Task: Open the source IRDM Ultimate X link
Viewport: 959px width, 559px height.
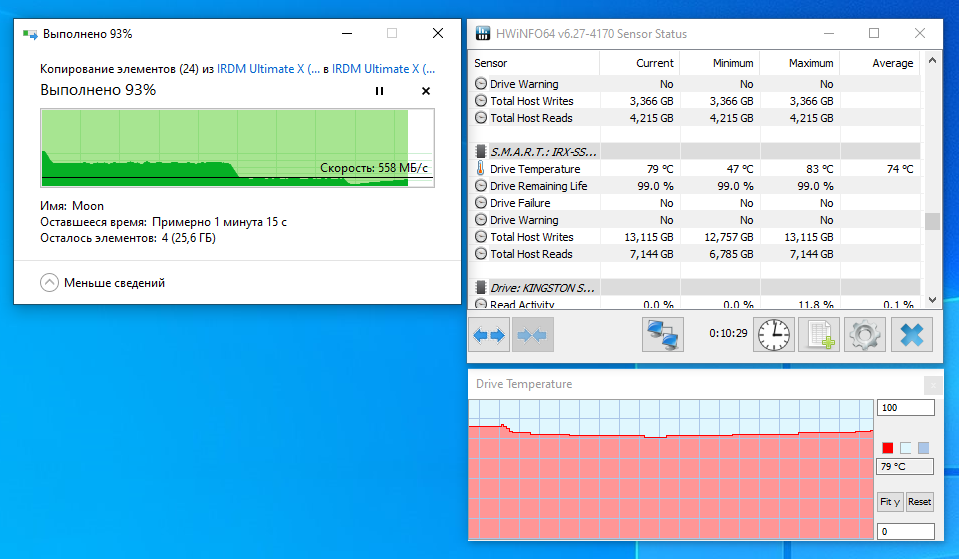Action: pyautogui.click(x=268, y=69)
